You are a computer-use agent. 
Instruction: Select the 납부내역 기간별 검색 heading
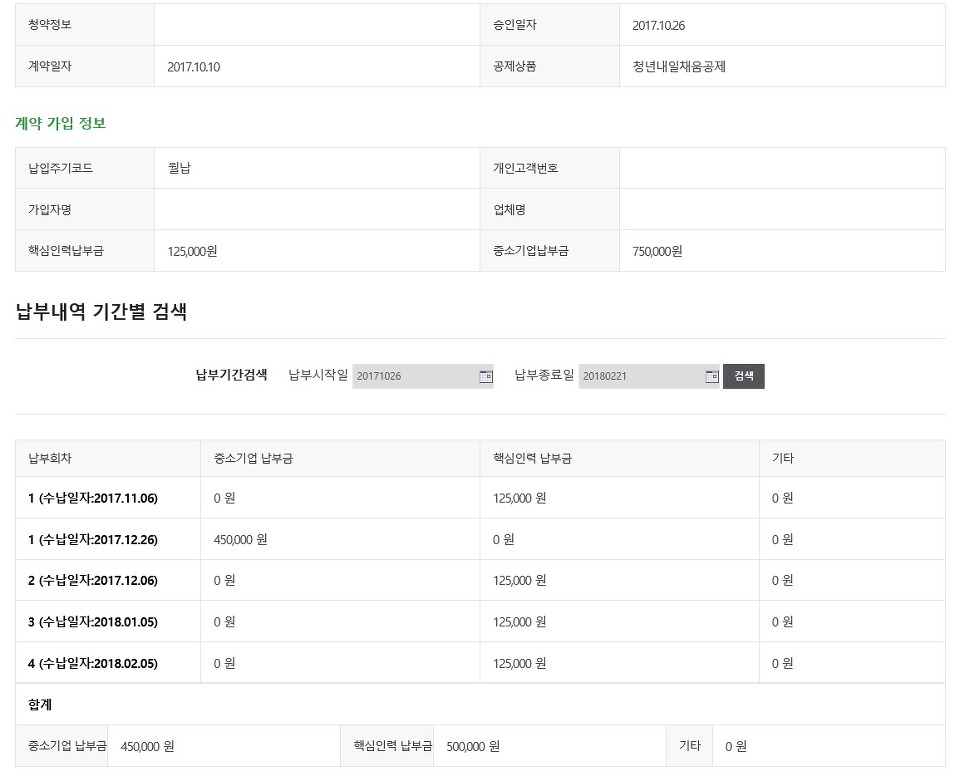101,312
